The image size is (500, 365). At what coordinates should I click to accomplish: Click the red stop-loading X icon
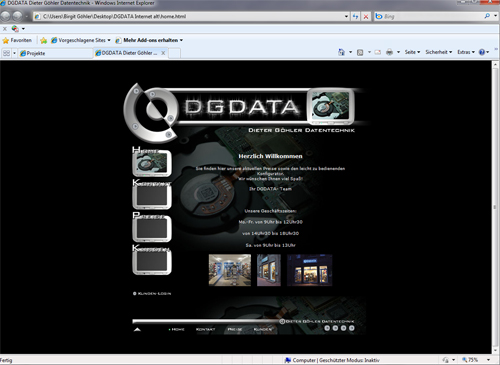(x=366, y=16)
